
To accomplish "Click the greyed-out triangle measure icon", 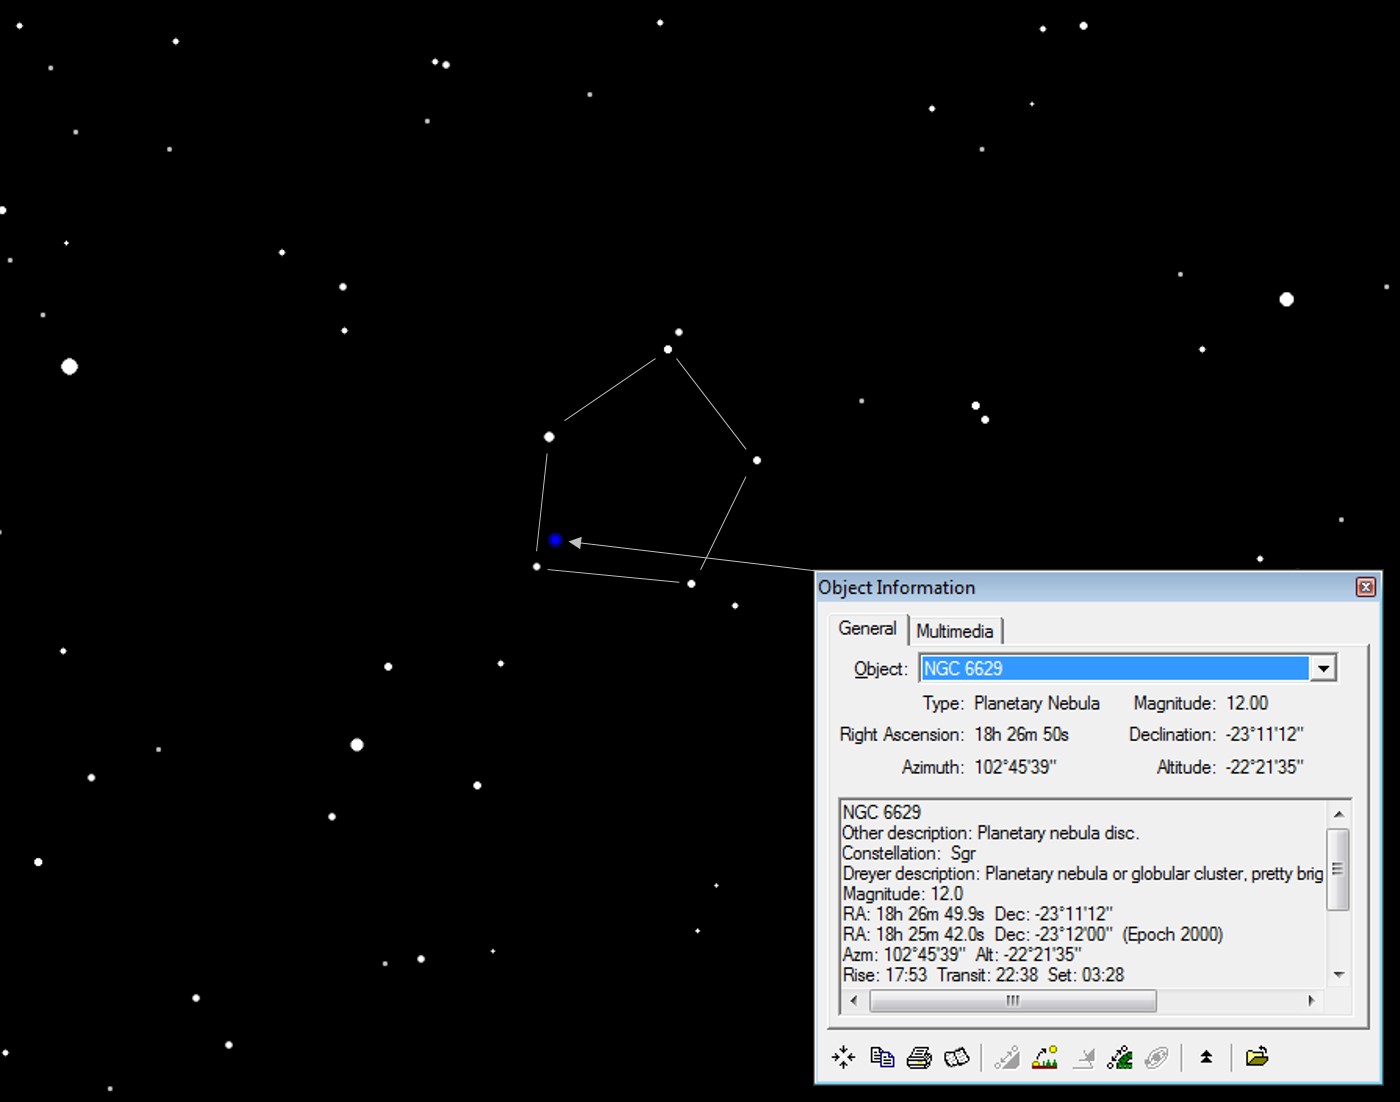I will tap(1007, 1057).
